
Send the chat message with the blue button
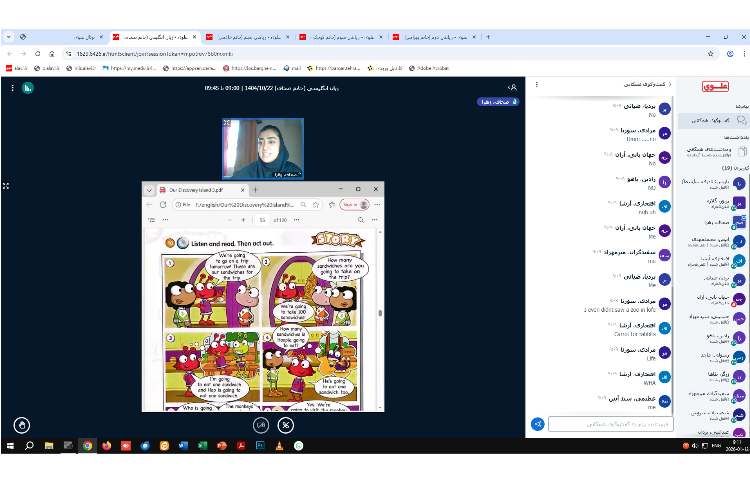[537, 424]
